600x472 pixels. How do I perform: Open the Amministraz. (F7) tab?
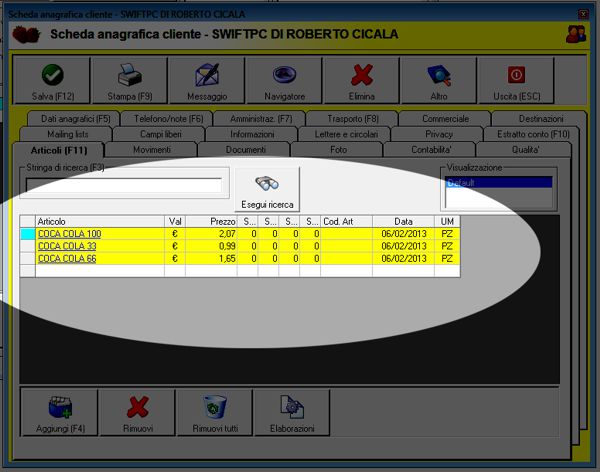click(261, 119)
